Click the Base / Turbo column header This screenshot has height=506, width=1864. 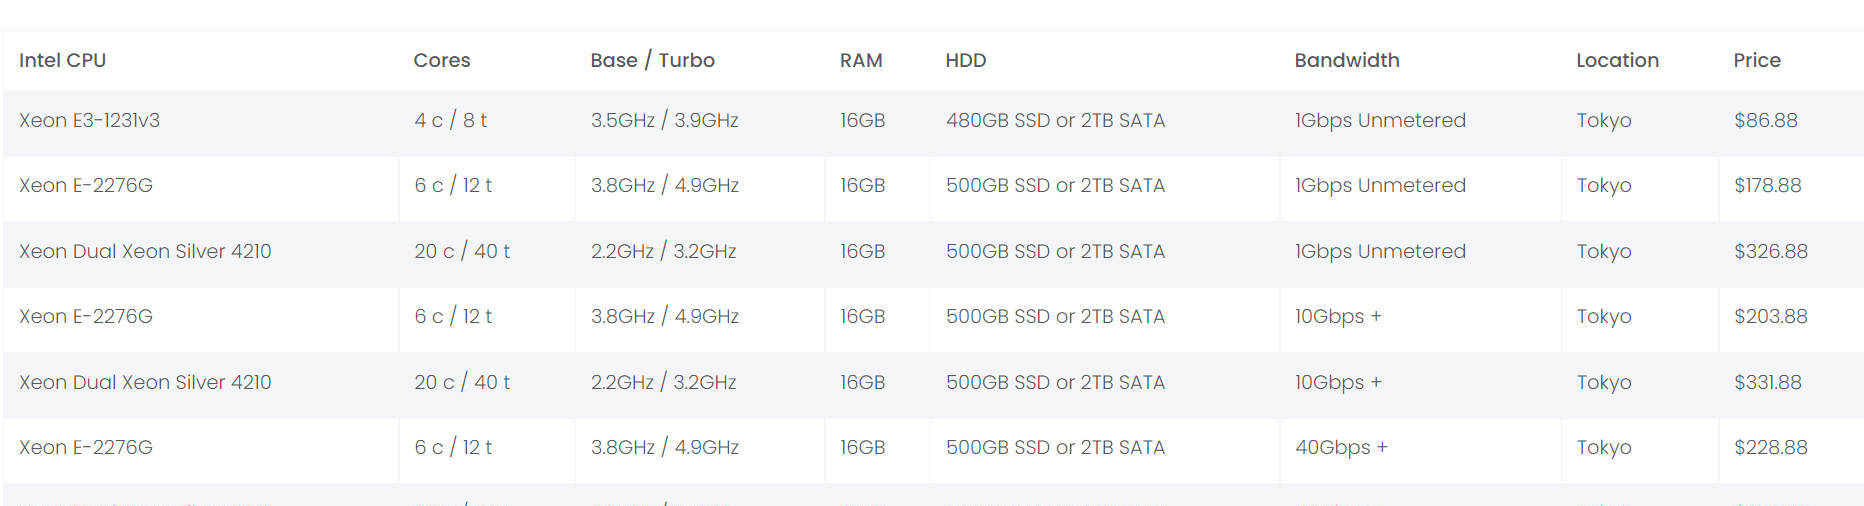point(652,60)
